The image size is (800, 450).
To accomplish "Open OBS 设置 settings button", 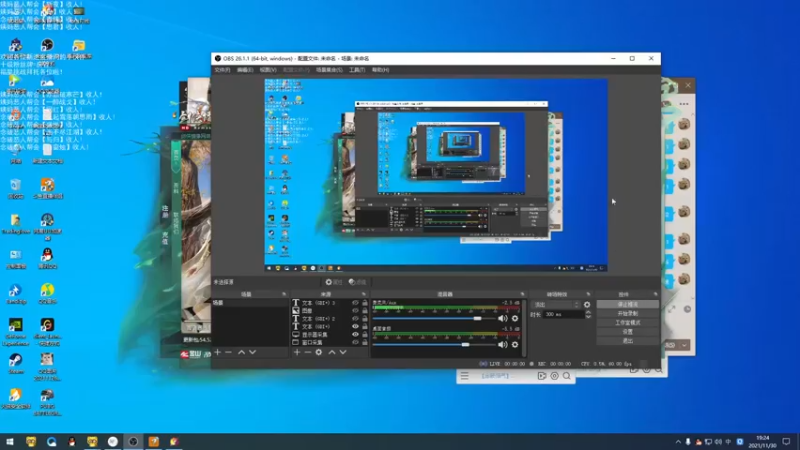I will (628, 332).
